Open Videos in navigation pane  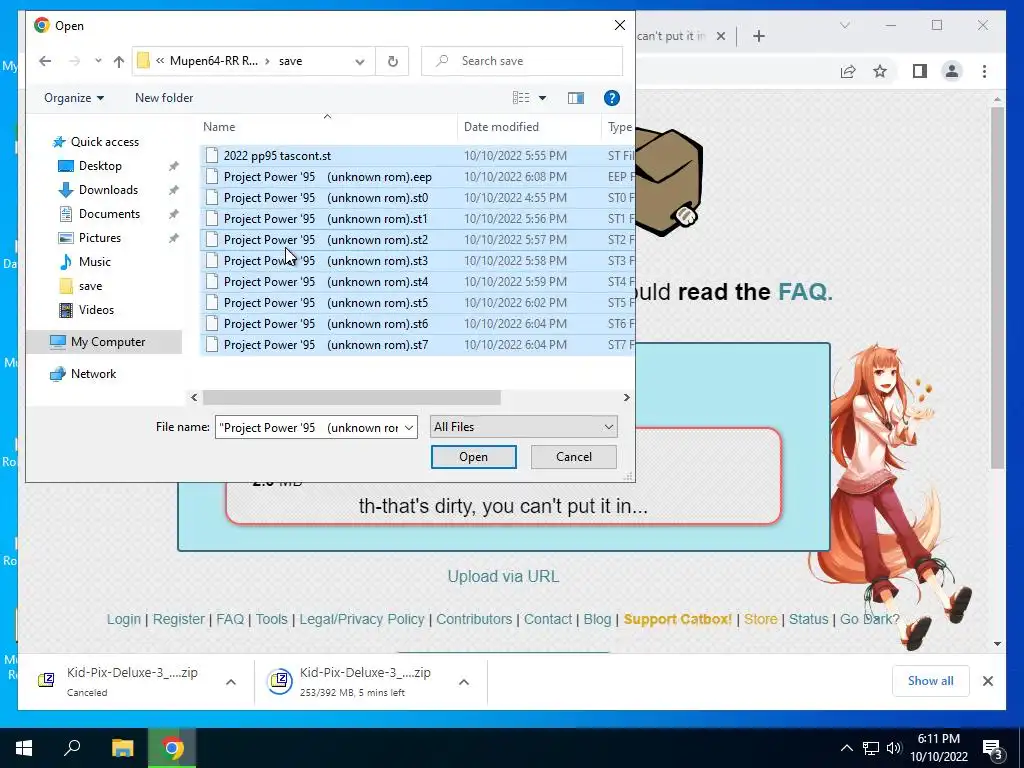[x=96, y=310]
